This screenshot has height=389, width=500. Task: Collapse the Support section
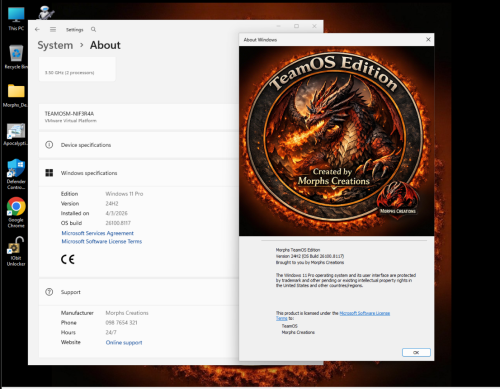tap(139, 292)
